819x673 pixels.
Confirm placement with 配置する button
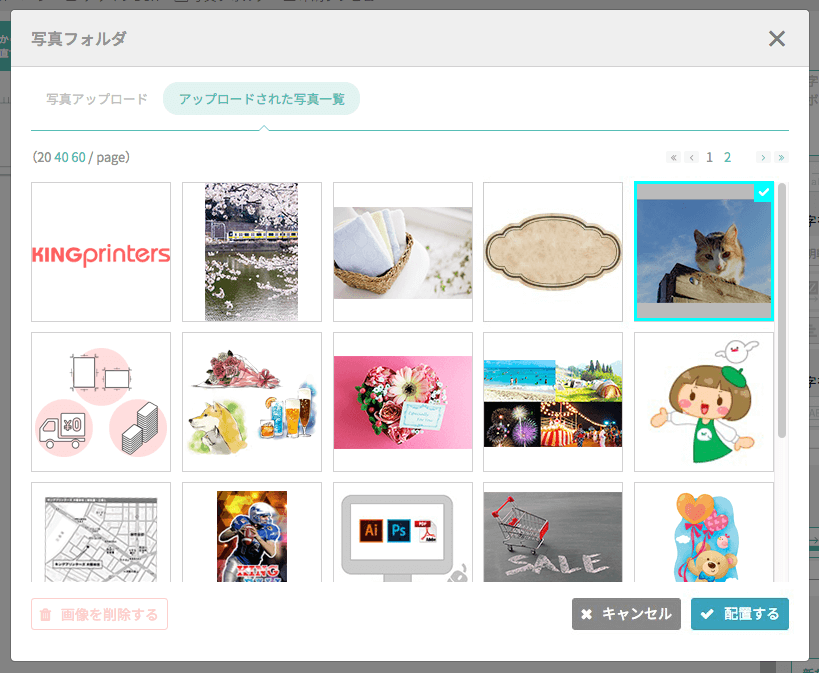(739, 614)
